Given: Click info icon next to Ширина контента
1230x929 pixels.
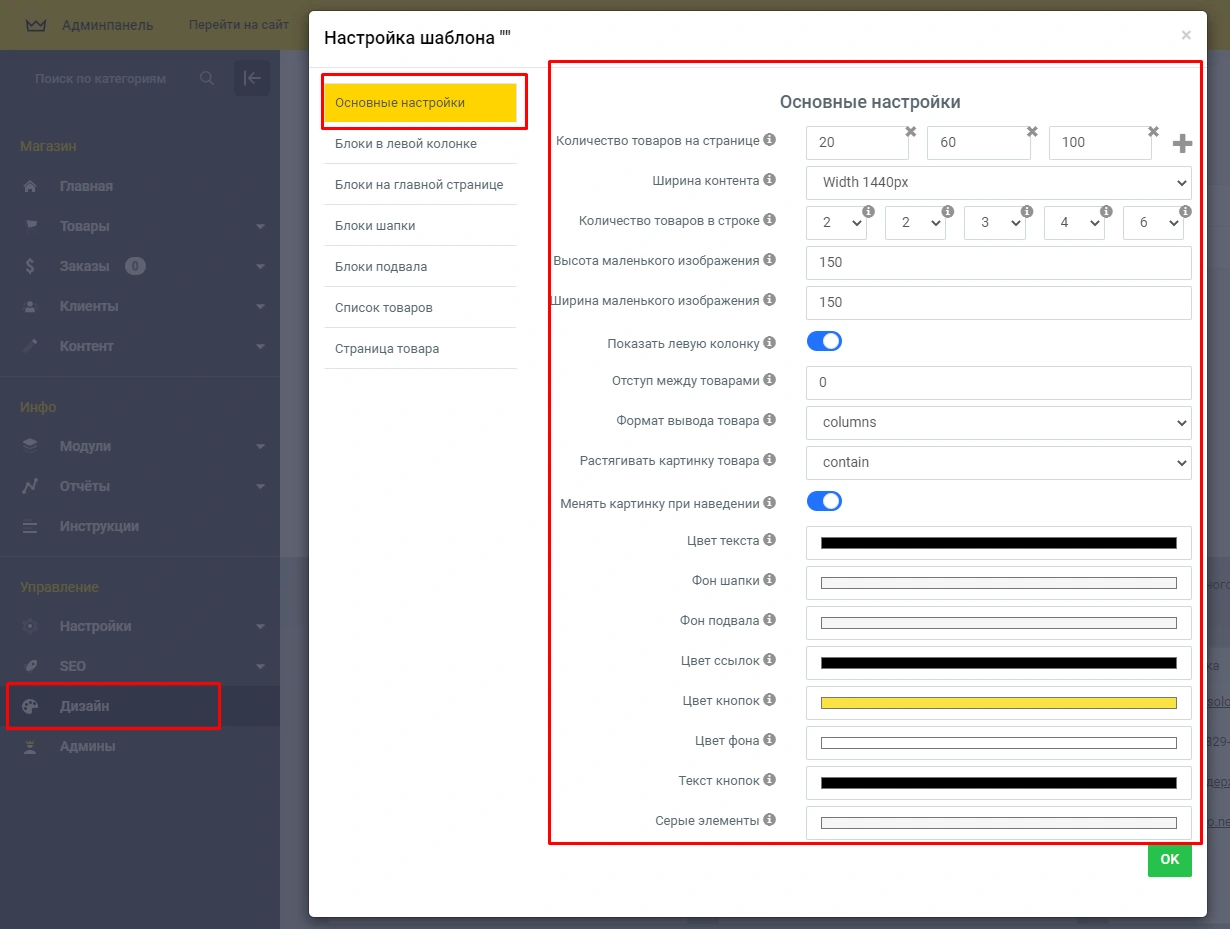Looking at the screenshot, I should [769, 180].
